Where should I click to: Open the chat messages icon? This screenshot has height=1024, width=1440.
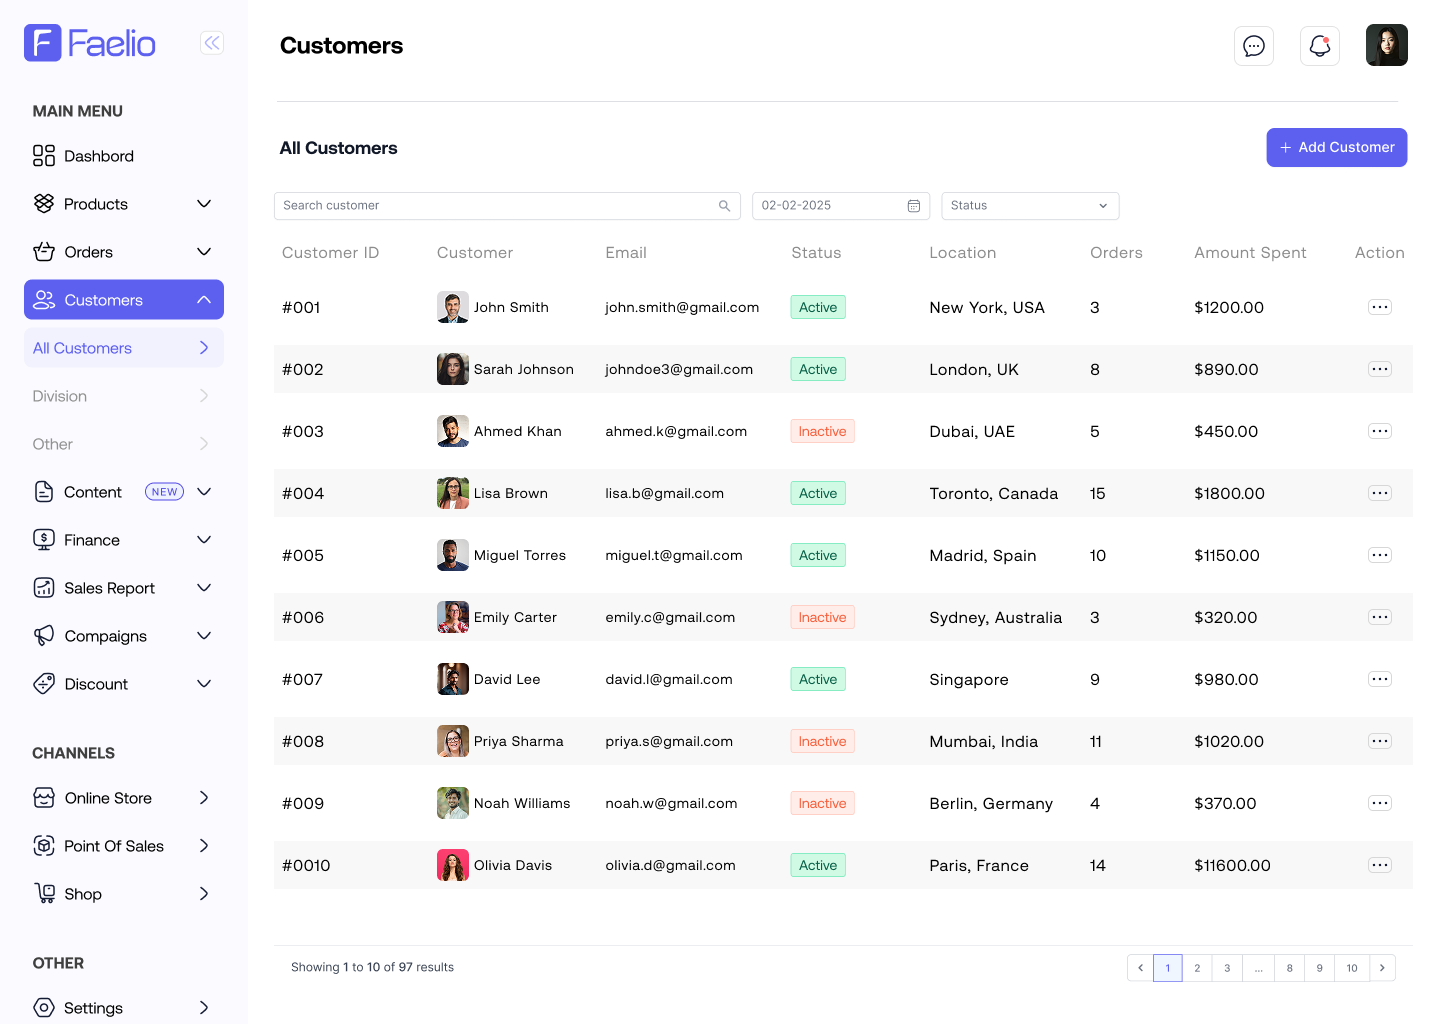tap(1253, 46)
